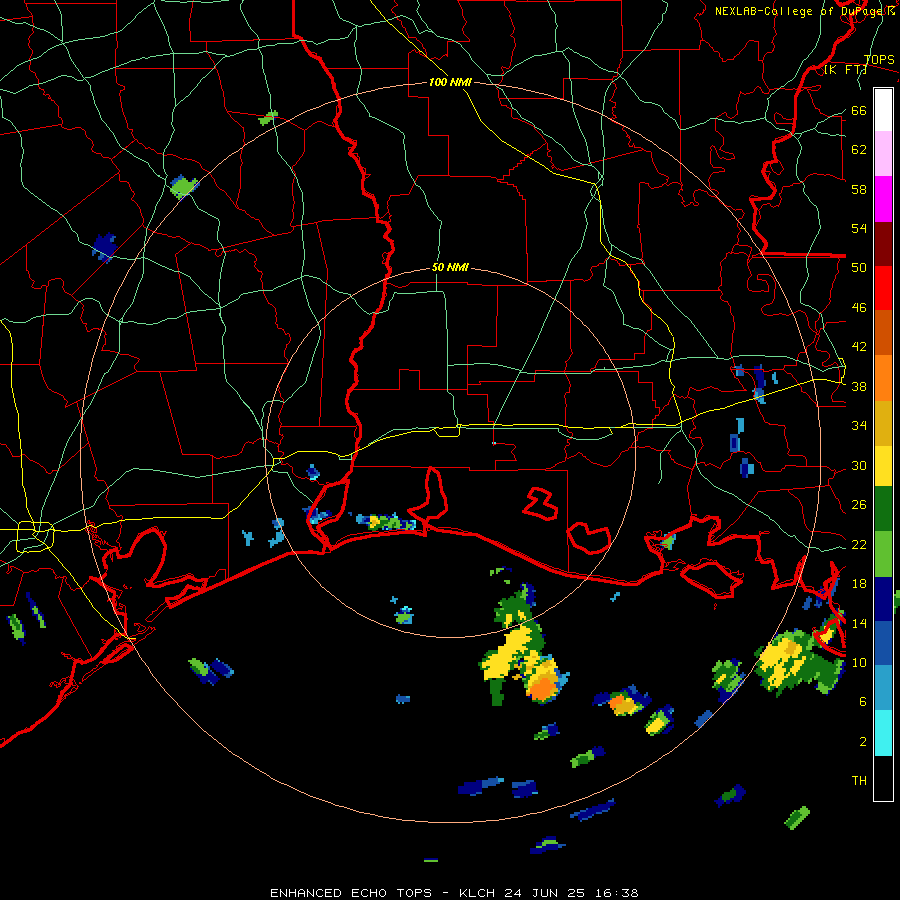Click the dark green legend swatch

(883, 509)
